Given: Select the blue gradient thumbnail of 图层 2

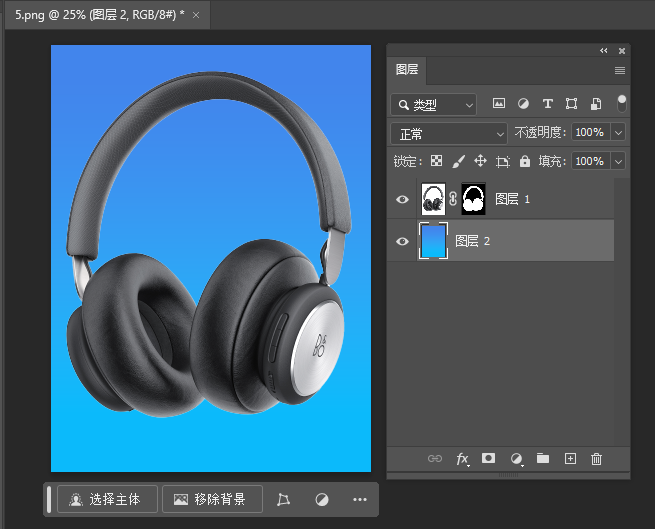Looking at the screenshot, I should [433, 241].
